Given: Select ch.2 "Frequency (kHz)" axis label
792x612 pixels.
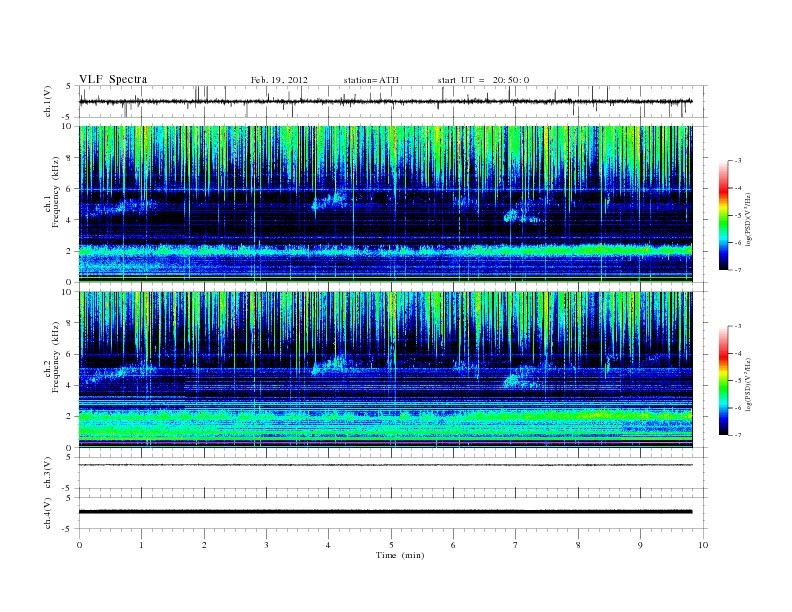Looking at the screenshot, I should click(56, 356).
